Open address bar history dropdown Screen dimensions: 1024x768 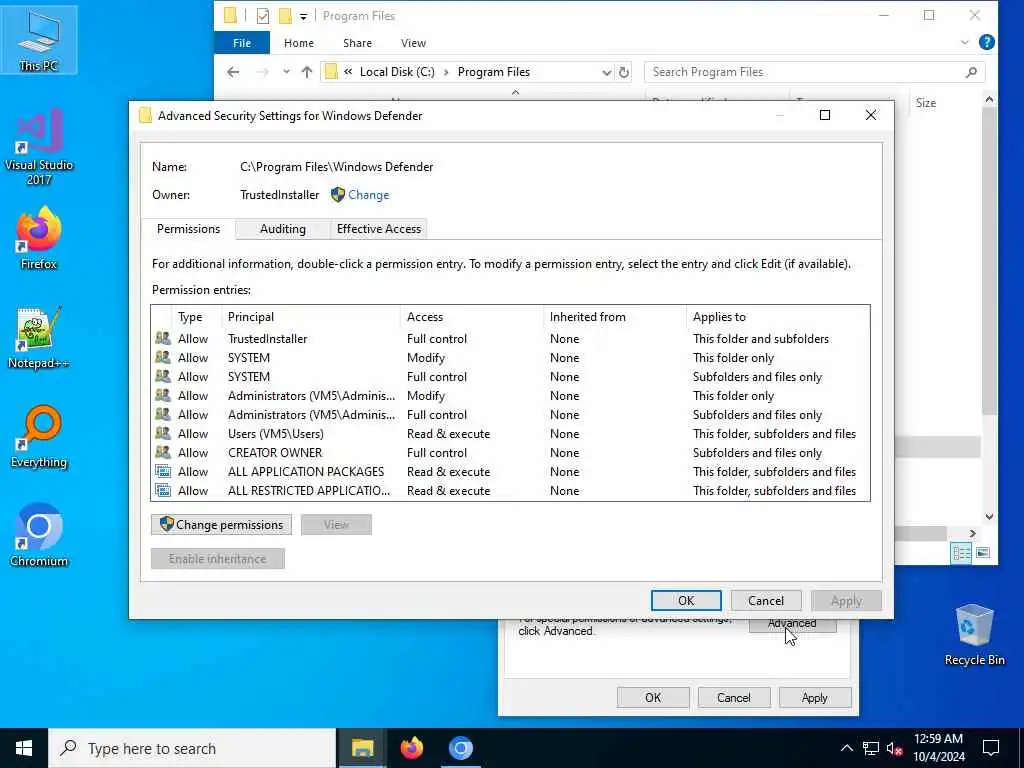tap(607, 72)
